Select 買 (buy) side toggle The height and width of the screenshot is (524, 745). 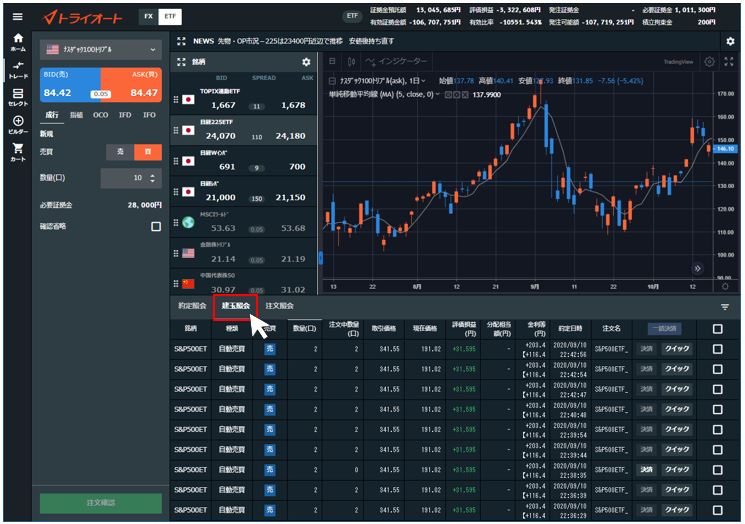(148, 152)
